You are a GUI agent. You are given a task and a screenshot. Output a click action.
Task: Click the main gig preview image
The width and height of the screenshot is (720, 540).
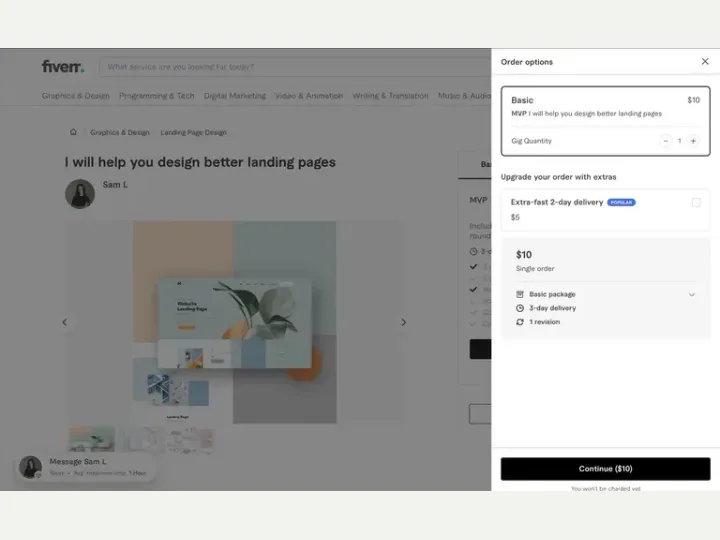coord(235,322)
